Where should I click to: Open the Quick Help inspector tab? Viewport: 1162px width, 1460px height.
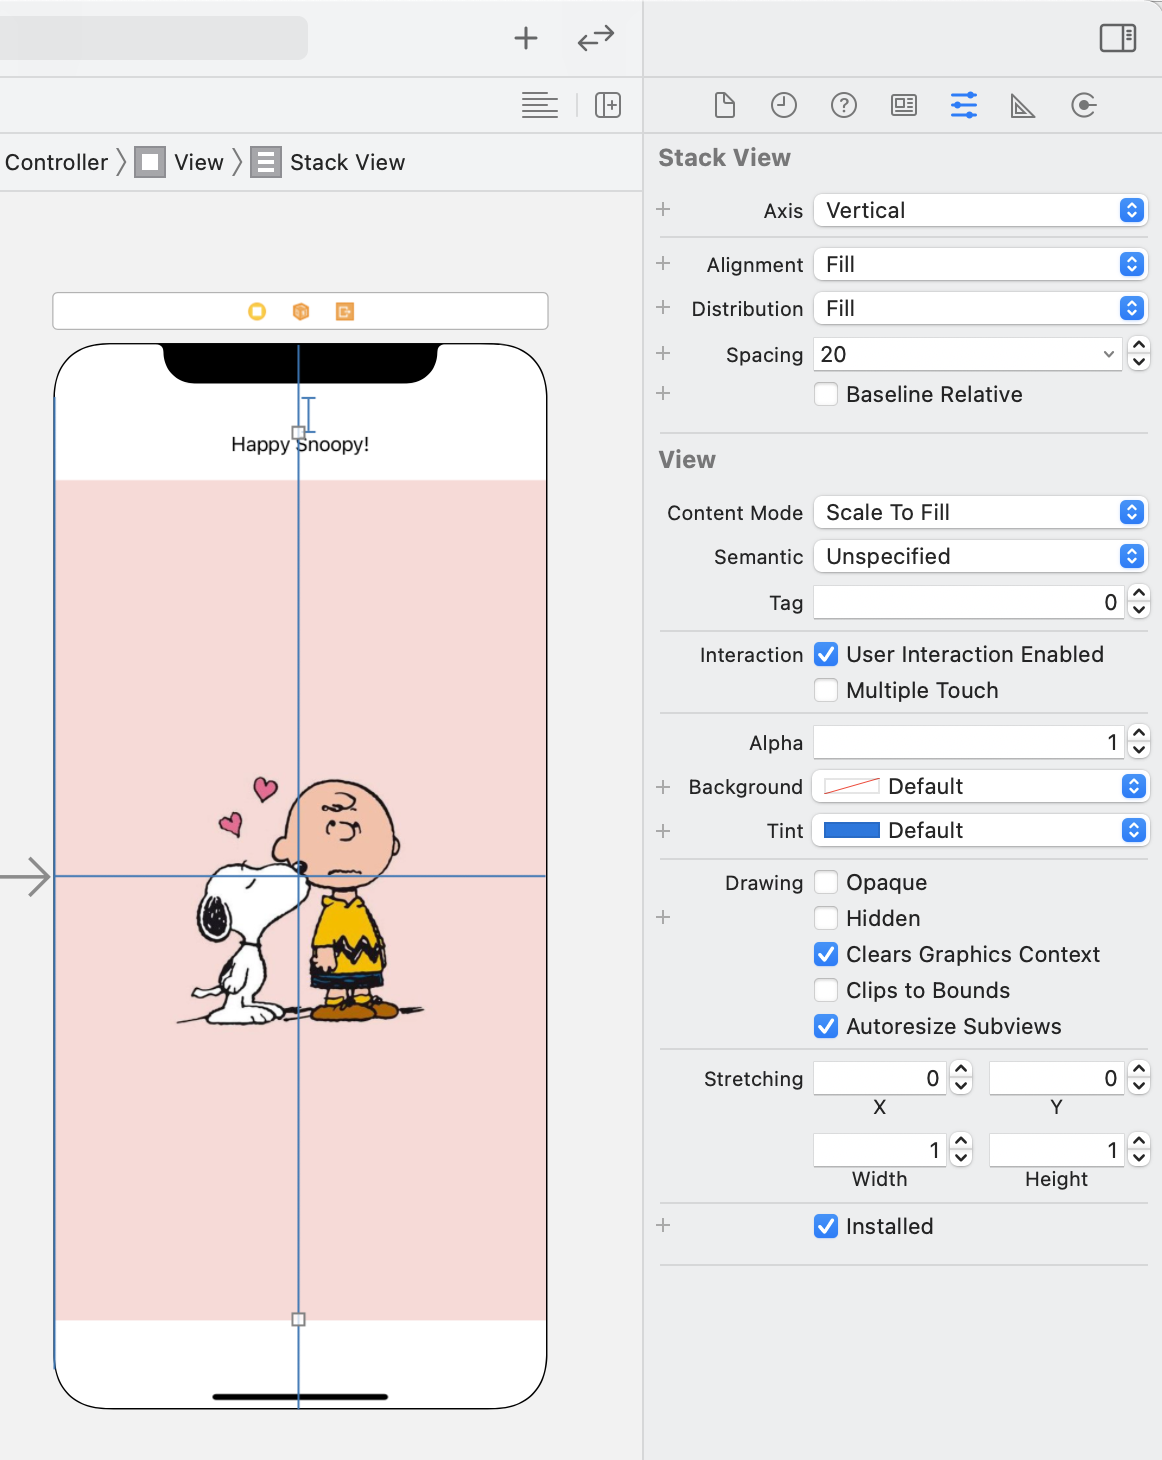[x=844, y=105]
